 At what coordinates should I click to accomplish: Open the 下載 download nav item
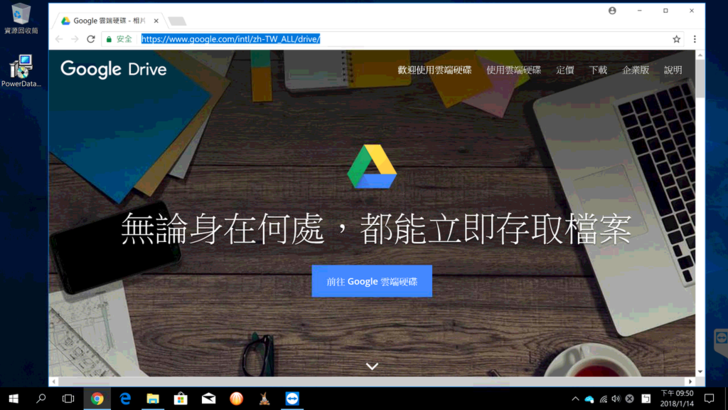pos(598,70)
